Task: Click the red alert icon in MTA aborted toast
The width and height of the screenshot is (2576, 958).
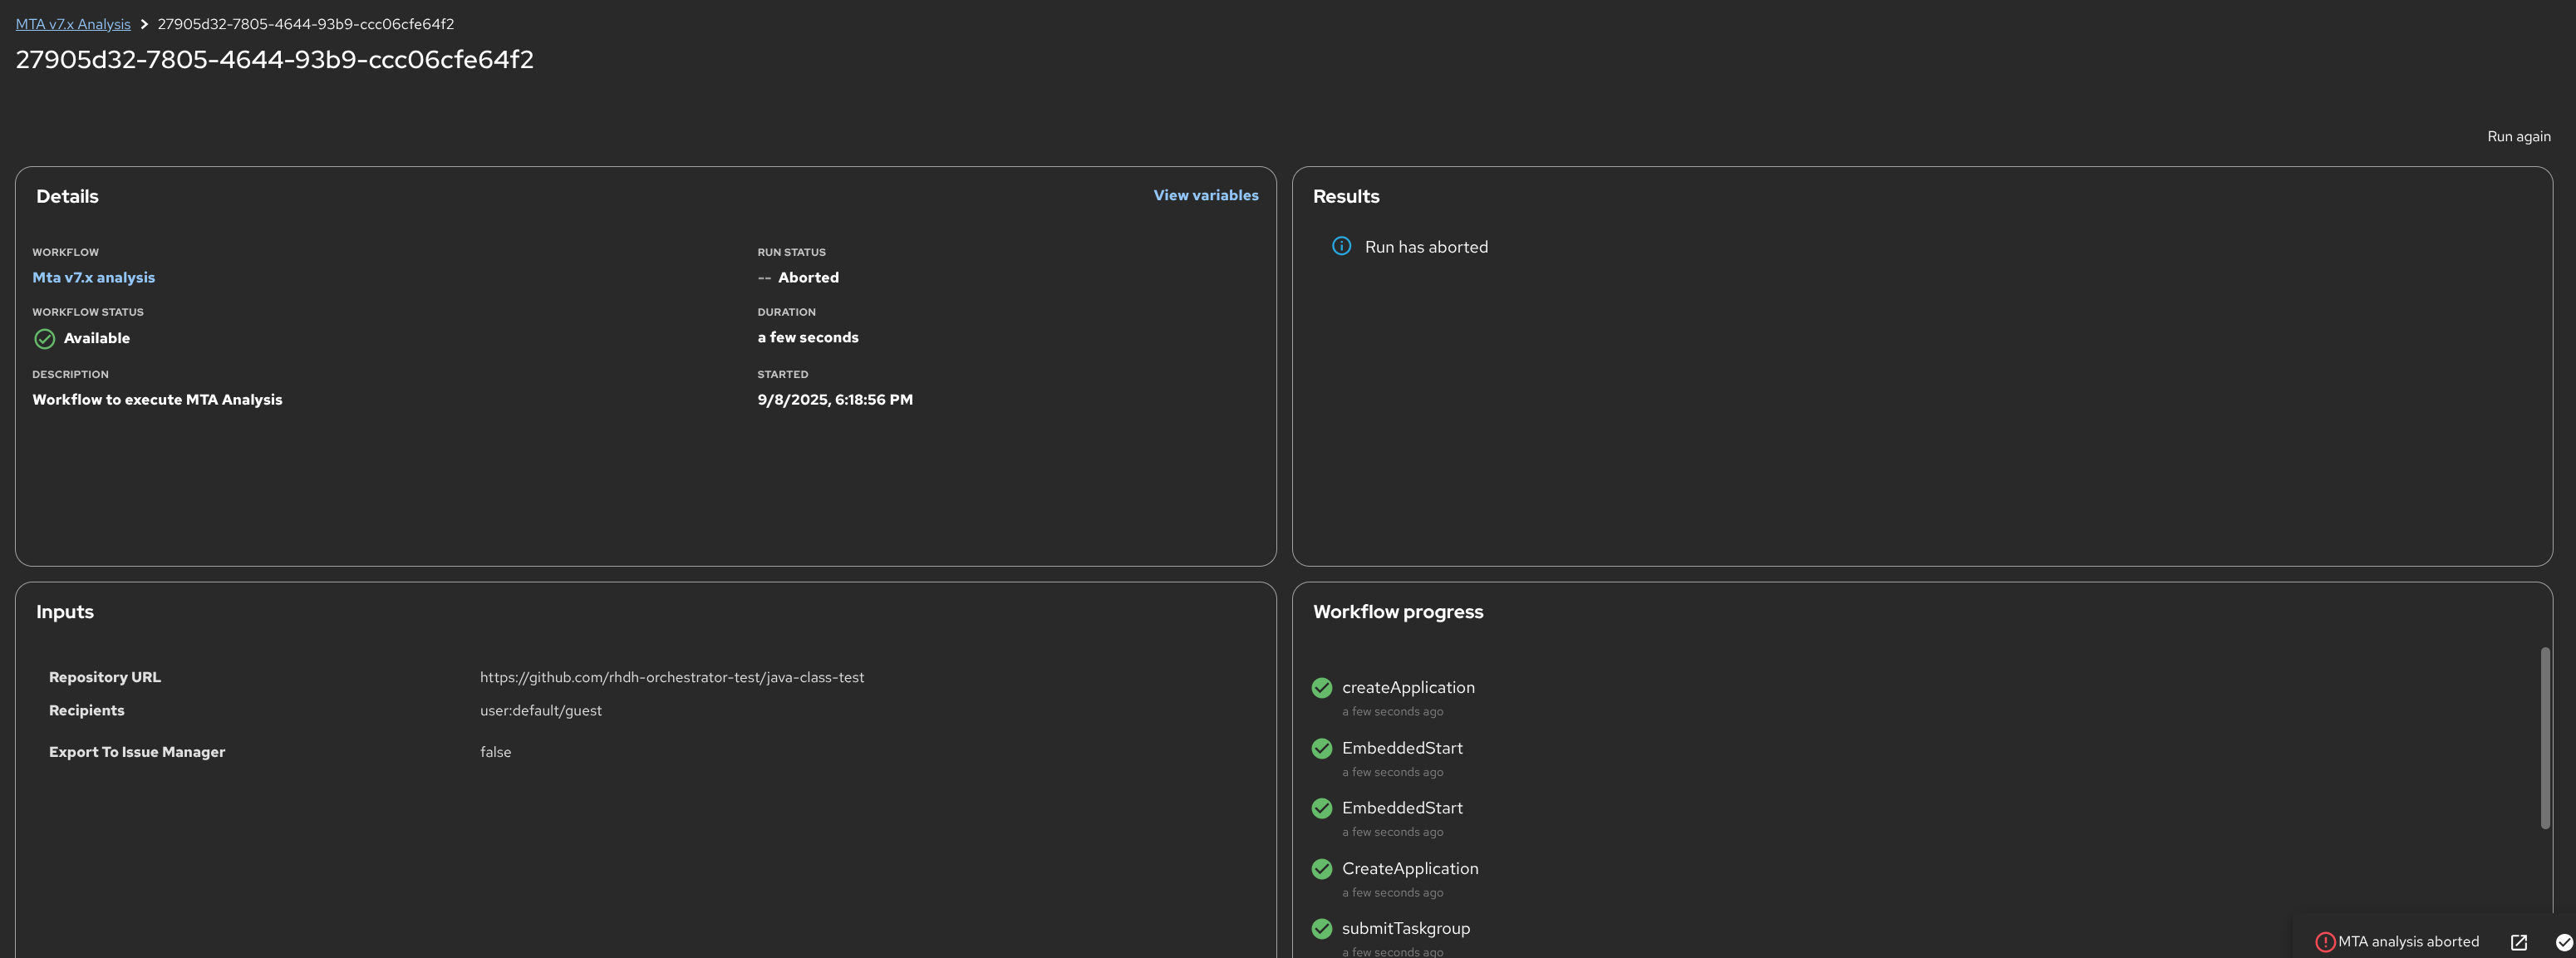Action: click(2324, 942)
